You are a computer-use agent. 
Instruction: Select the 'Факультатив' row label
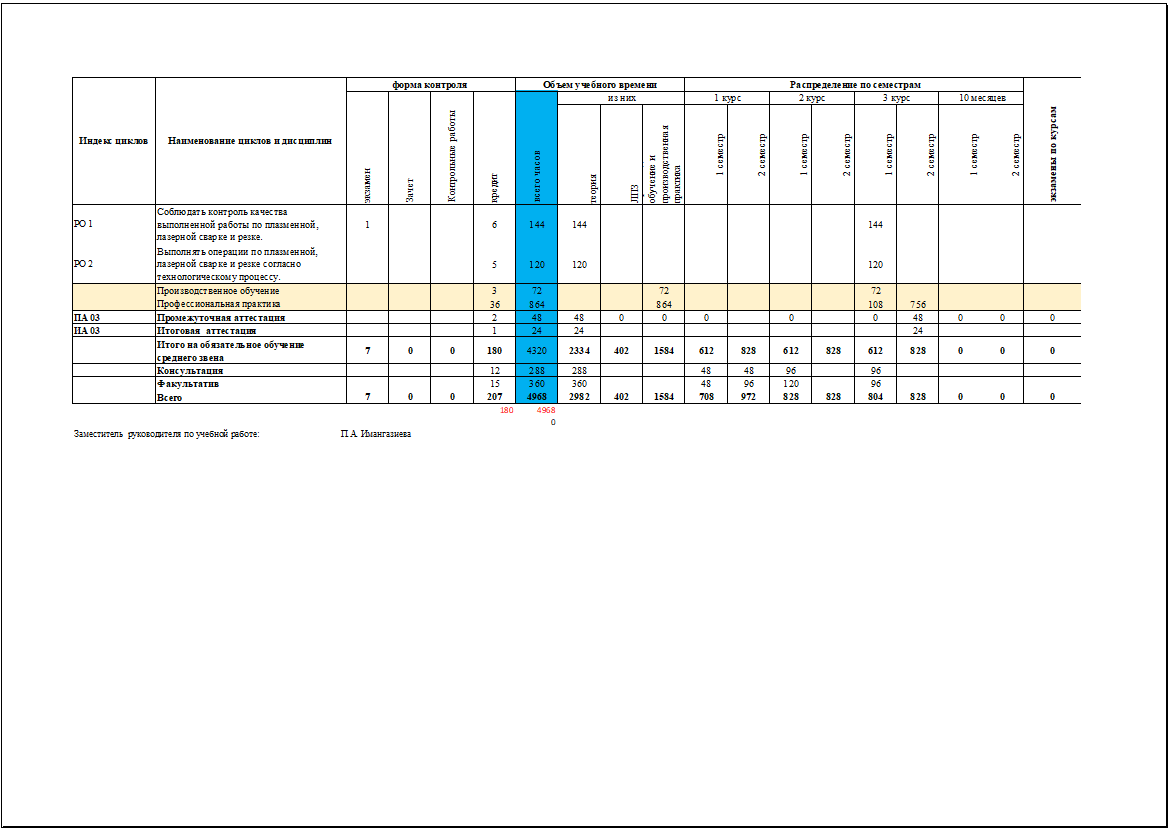click(x=188, y=383)
